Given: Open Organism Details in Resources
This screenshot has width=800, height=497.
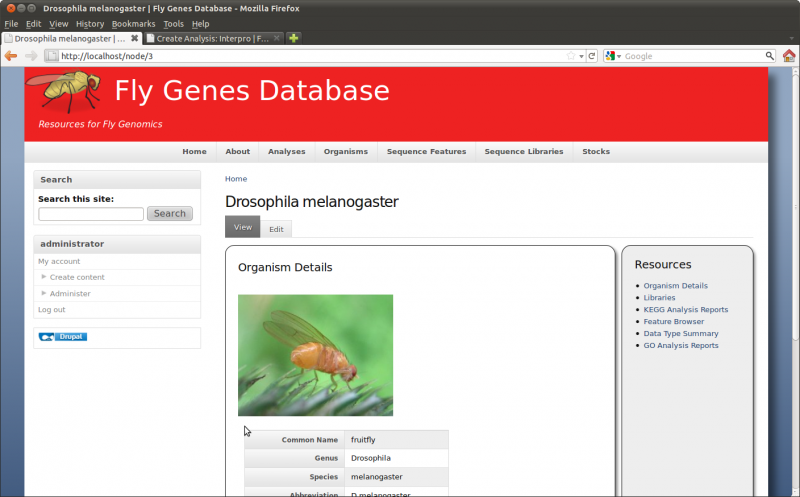Looking at the screenshot, I should click(676, 286).
